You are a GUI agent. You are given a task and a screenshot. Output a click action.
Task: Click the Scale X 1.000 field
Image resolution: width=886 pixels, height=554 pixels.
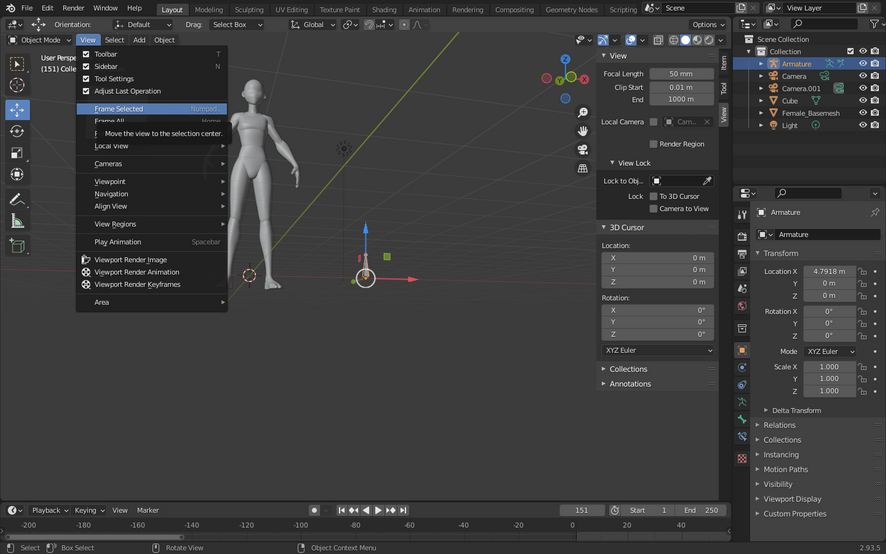(829, 367)
